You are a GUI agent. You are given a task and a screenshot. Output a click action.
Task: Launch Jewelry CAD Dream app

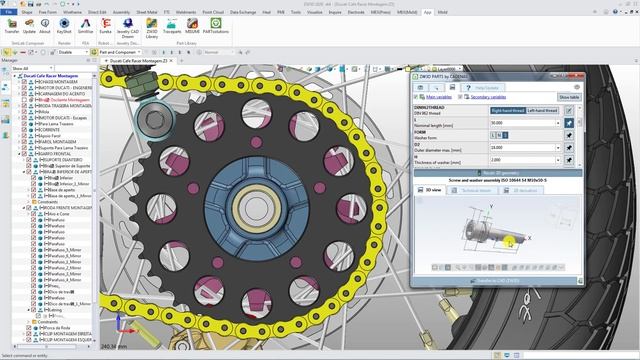[x=128, y=28]
